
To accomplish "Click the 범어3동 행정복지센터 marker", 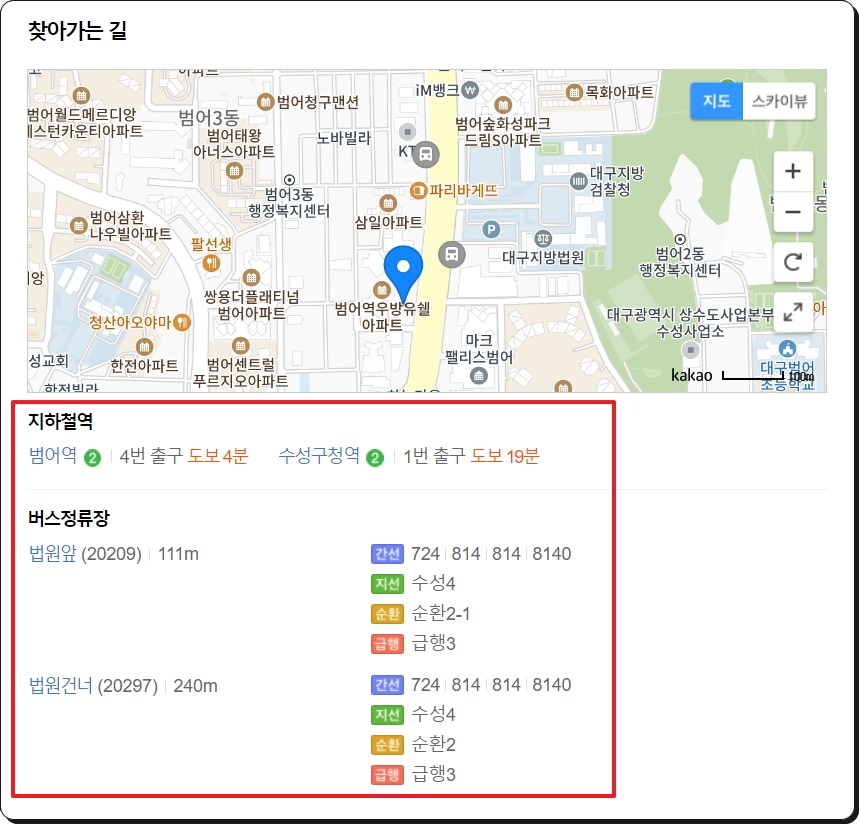I will pos(289,180).
